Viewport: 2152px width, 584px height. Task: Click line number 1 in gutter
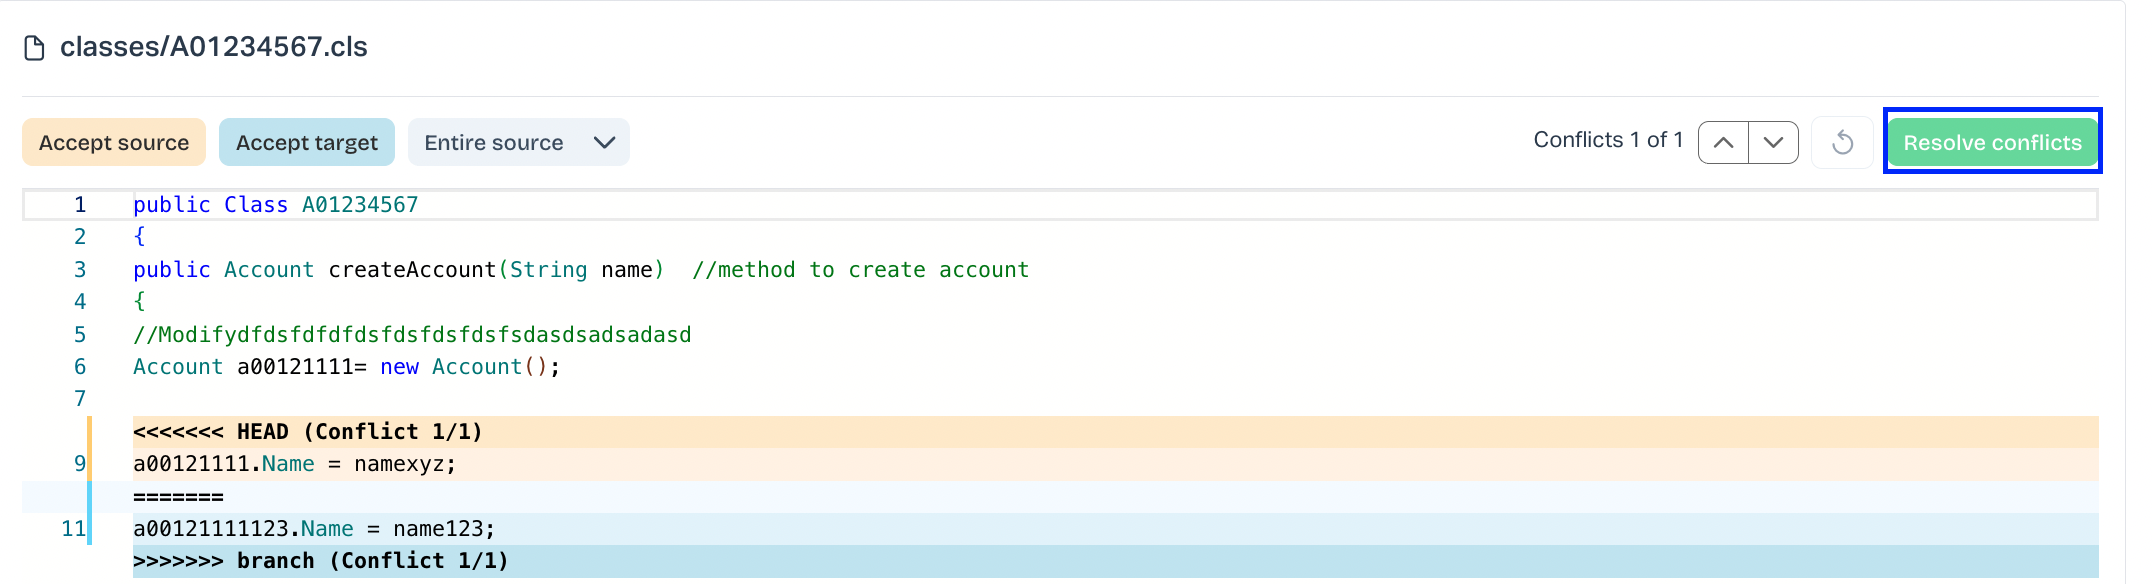[x=80, y=205]
